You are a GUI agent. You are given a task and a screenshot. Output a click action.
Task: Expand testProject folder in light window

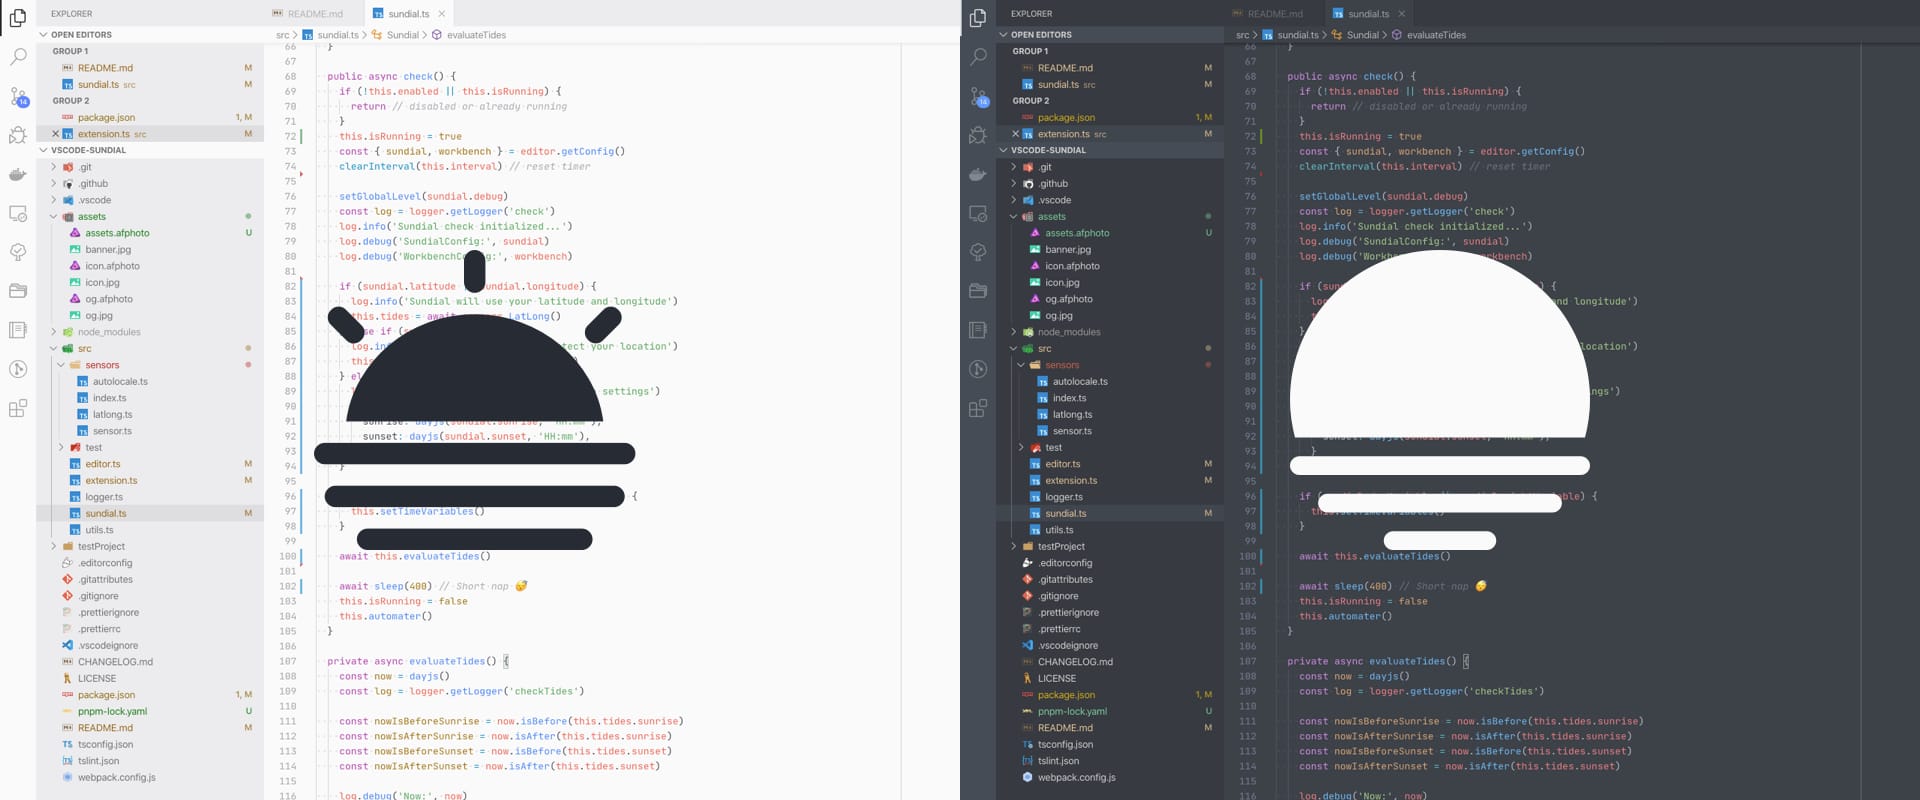pyautogui.click(x=54, y=547)
